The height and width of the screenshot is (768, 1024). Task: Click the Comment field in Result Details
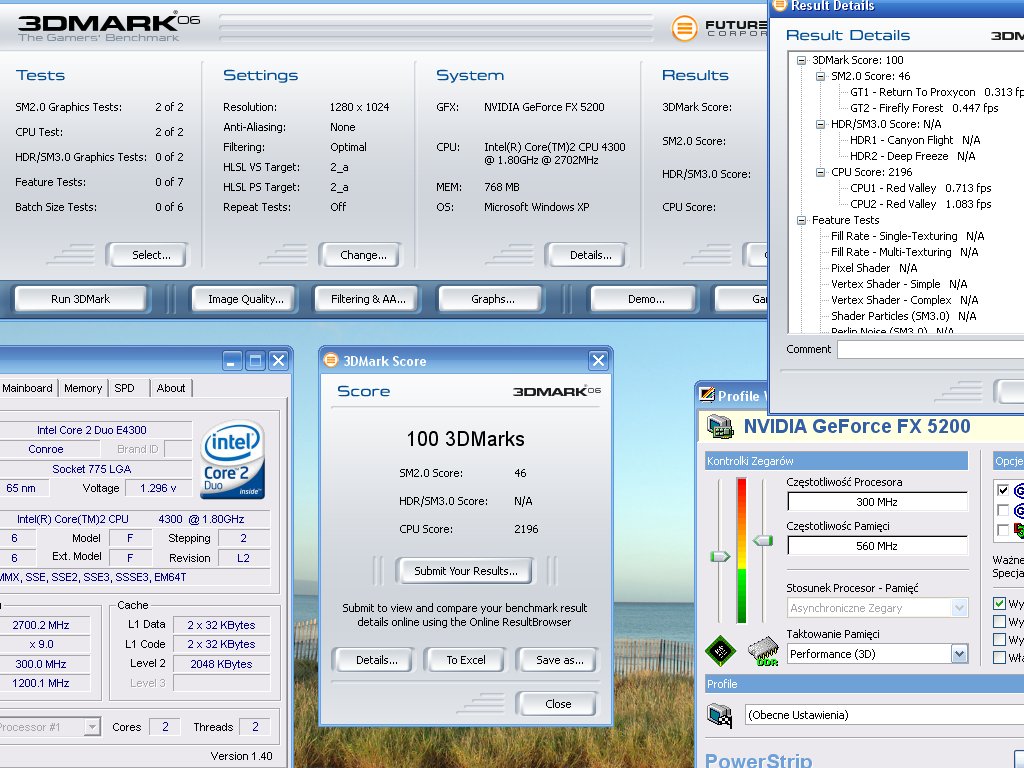[x=931, y=349]
